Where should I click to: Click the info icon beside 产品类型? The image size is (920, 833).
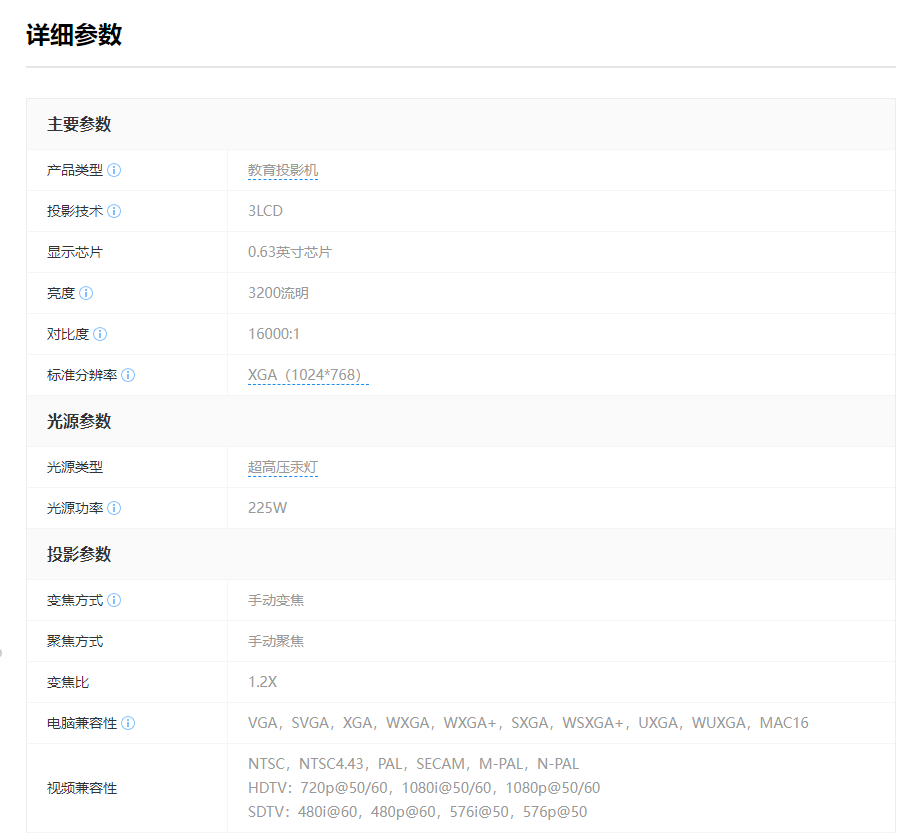[x=114, y=170]
